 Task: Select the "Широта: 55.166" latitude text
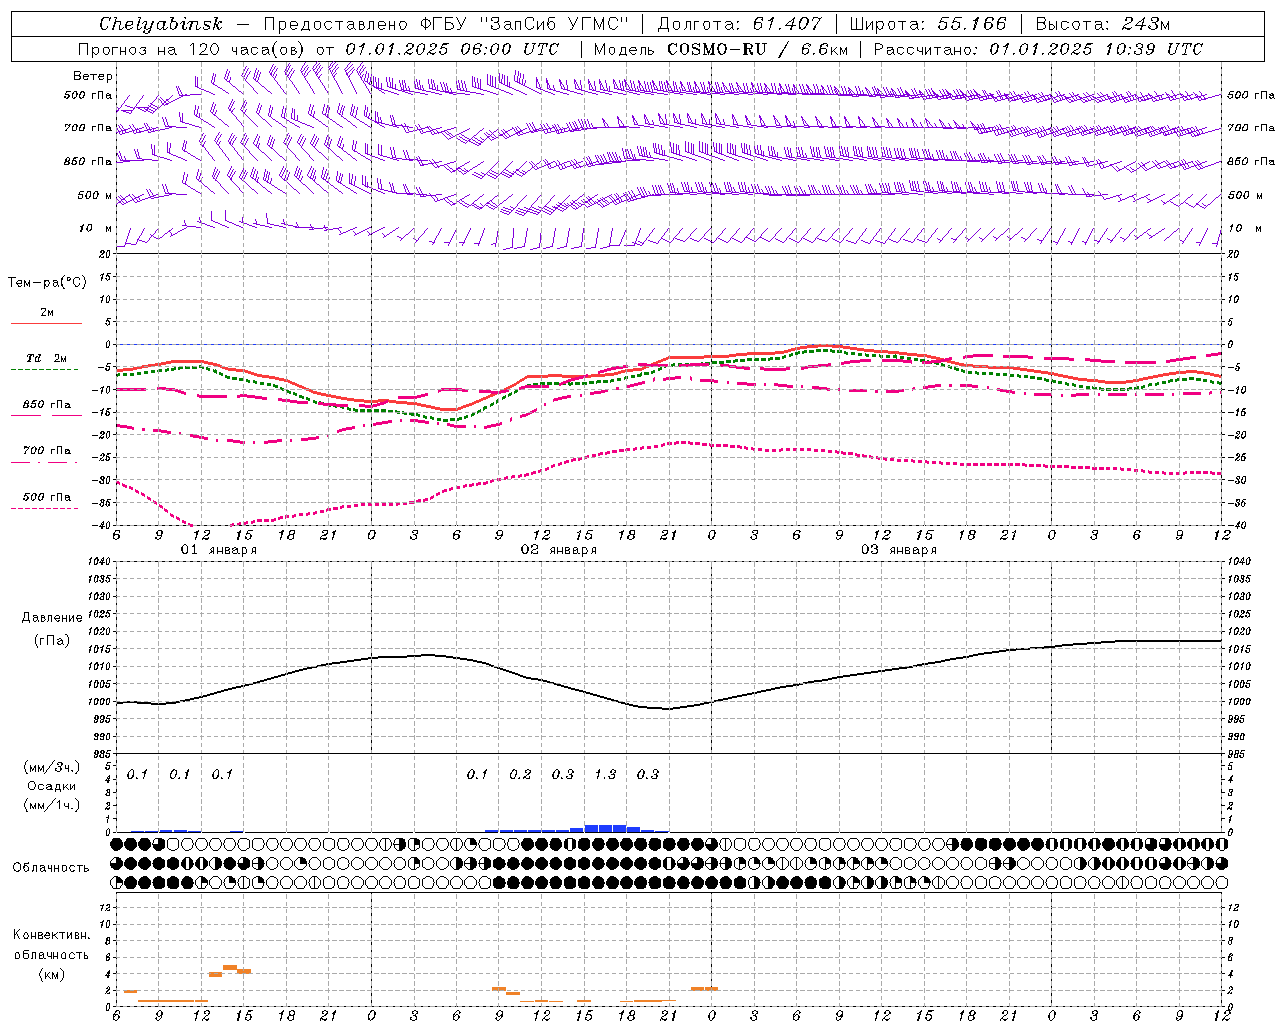pos(927,24)
